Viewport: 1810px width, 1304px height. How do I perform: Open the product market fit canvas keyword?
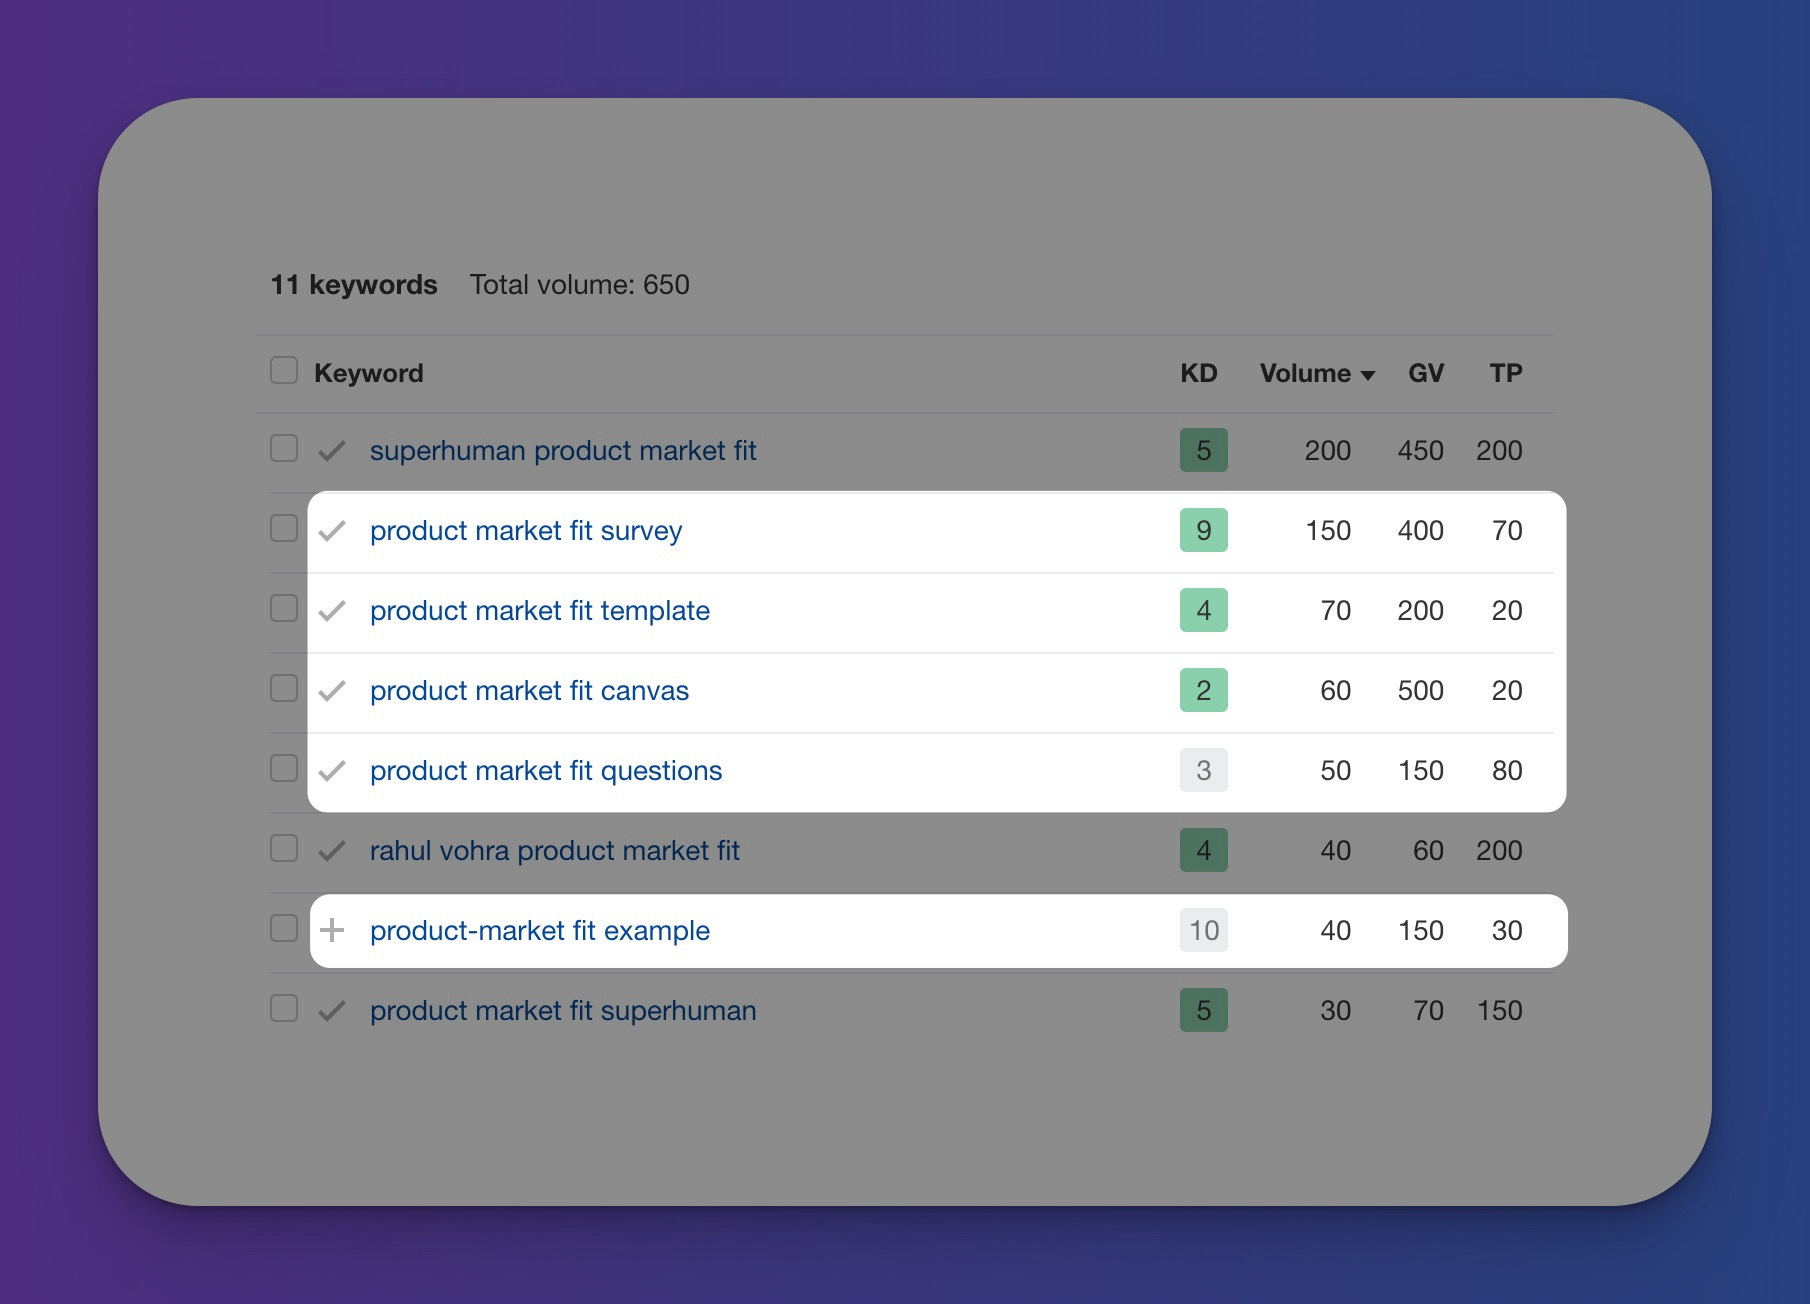tap(529, 691)
